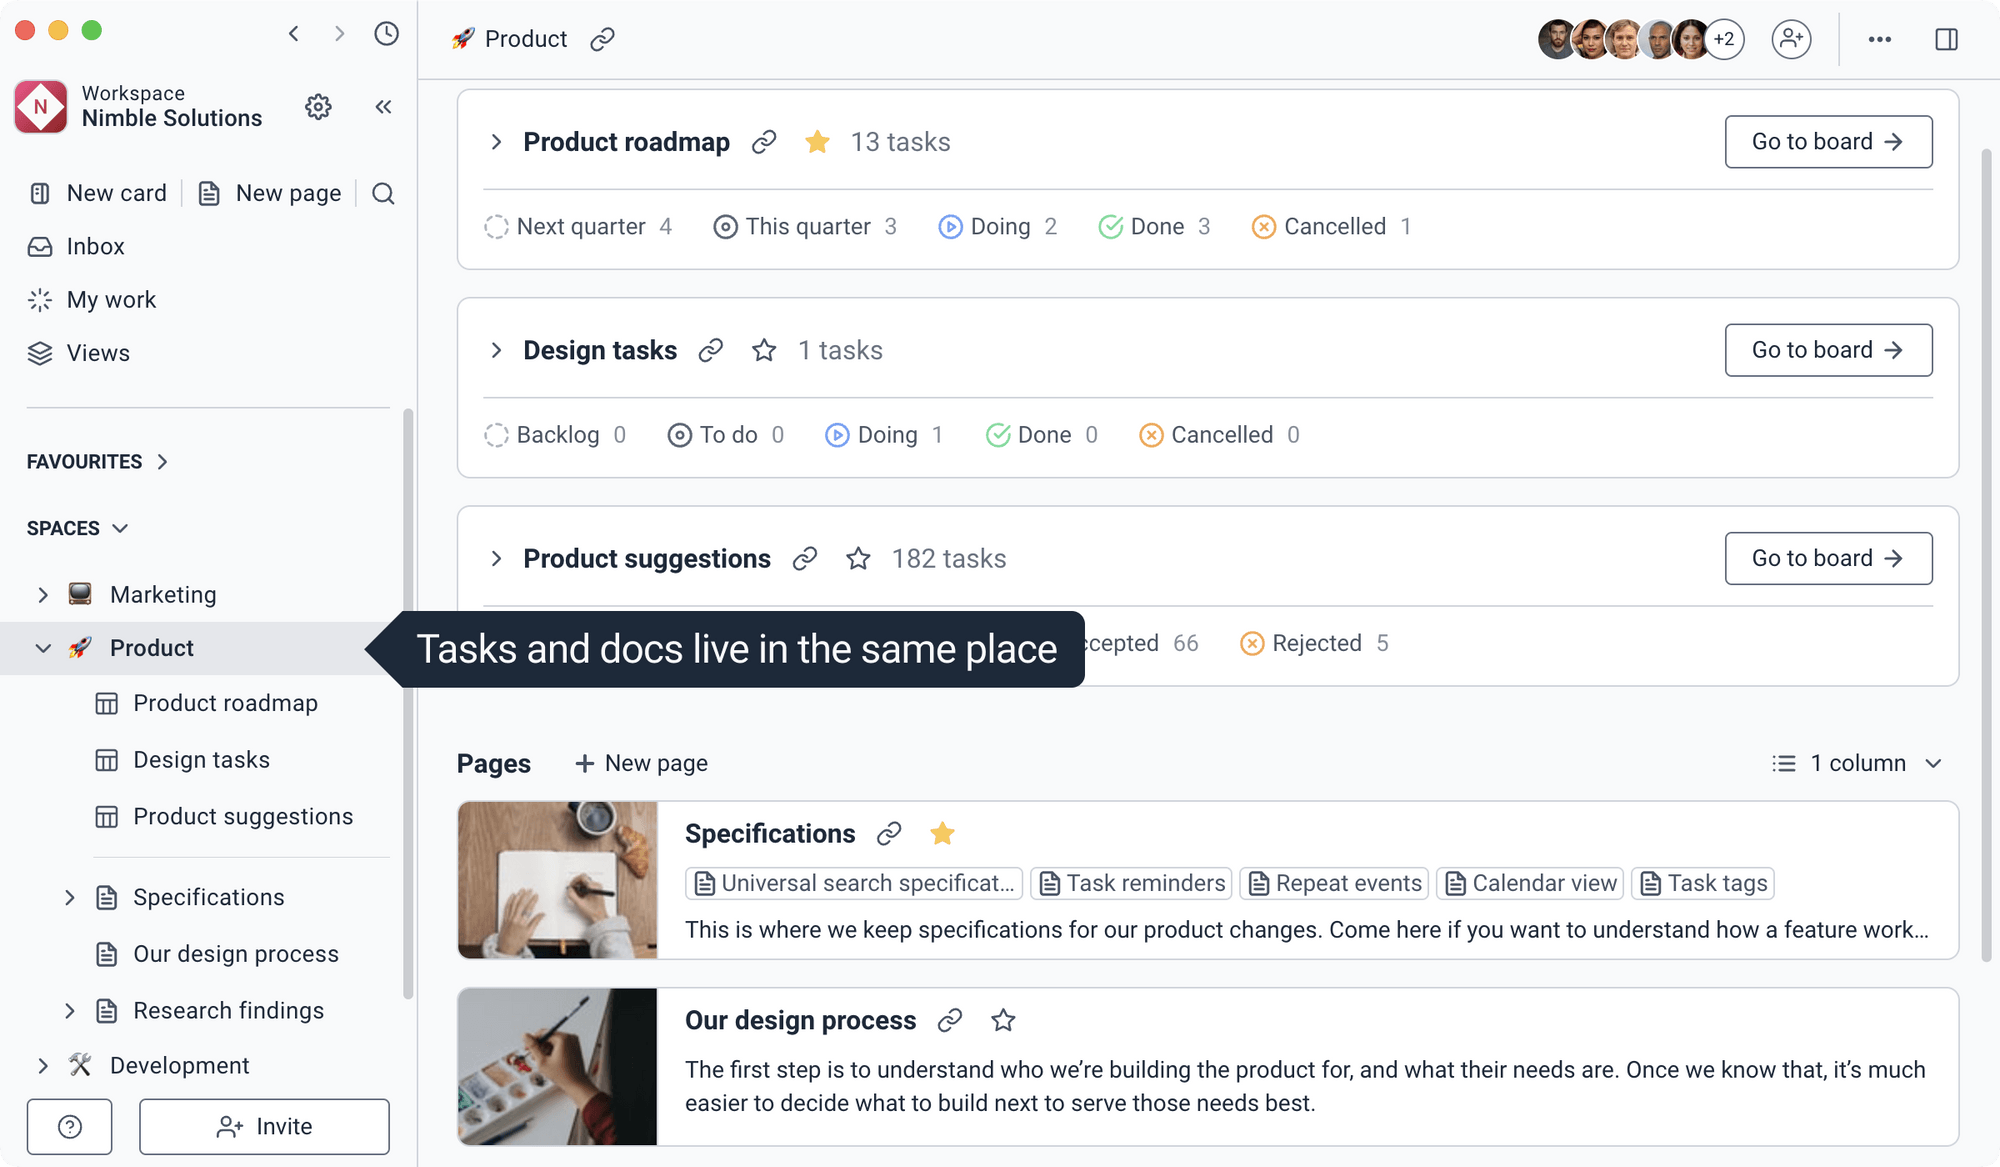Select Research findings in the sidebar
The width and height of the screenshot is (2000, 1167).
click(228, 1010)
